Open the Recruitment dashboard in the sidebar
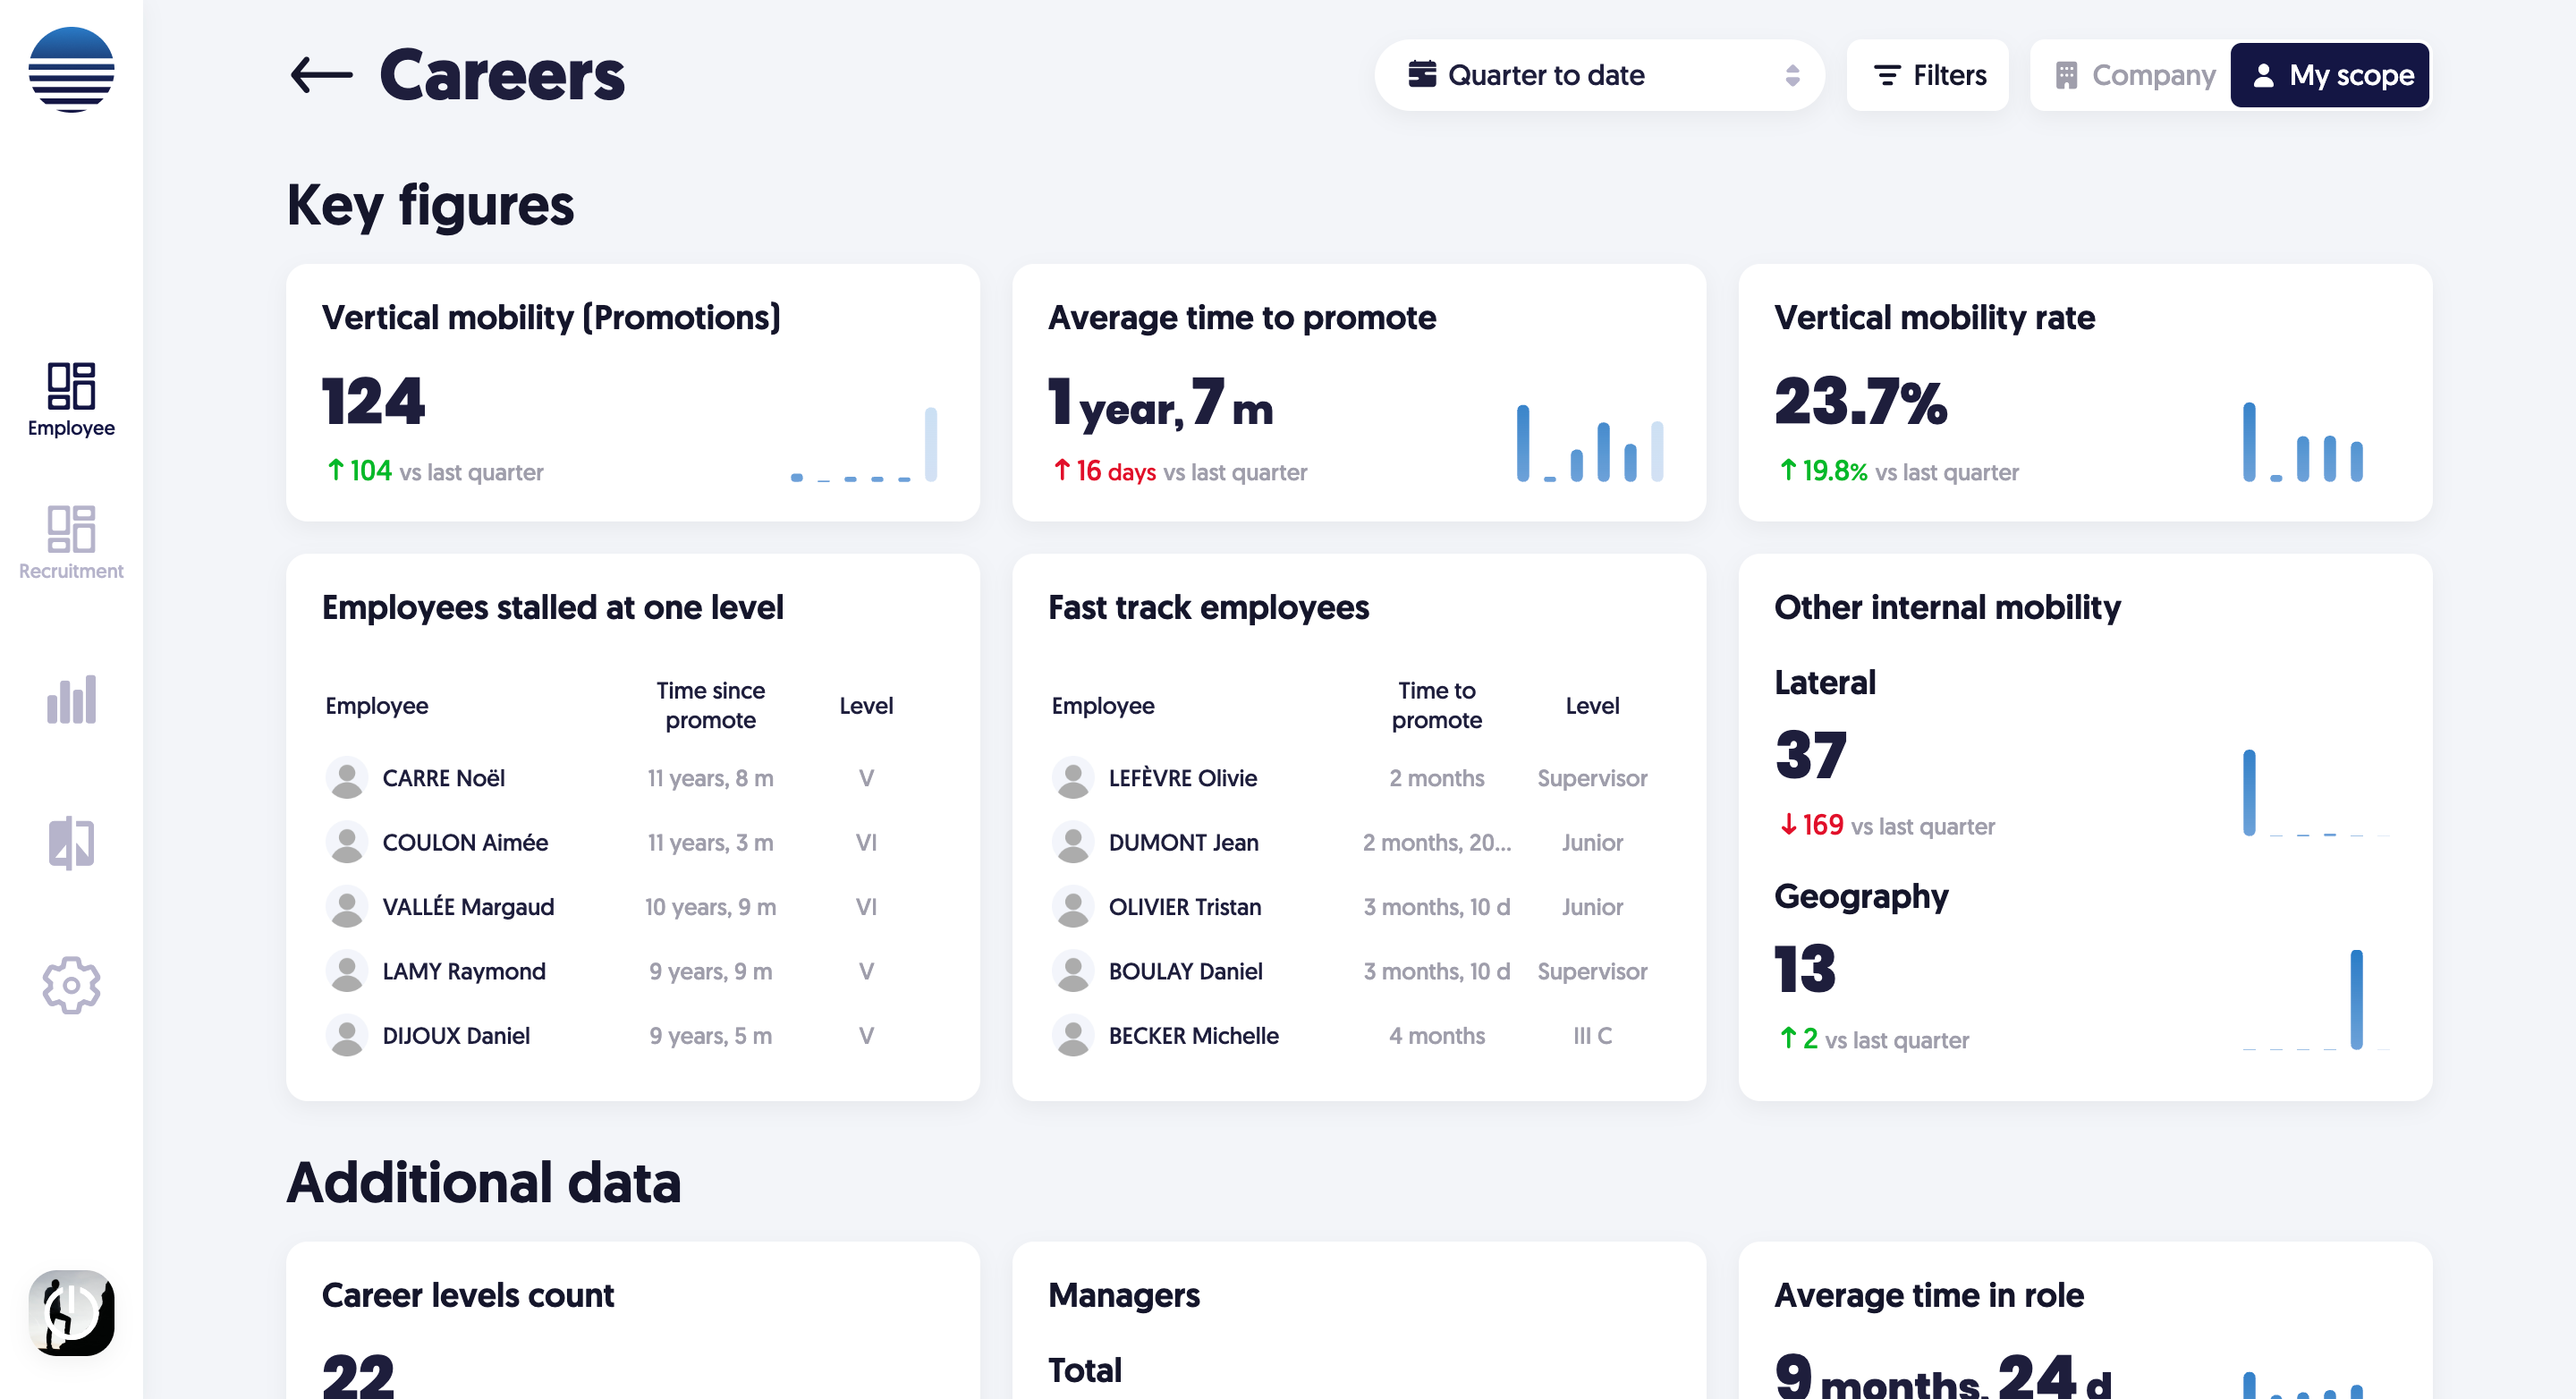 point(71,542)
